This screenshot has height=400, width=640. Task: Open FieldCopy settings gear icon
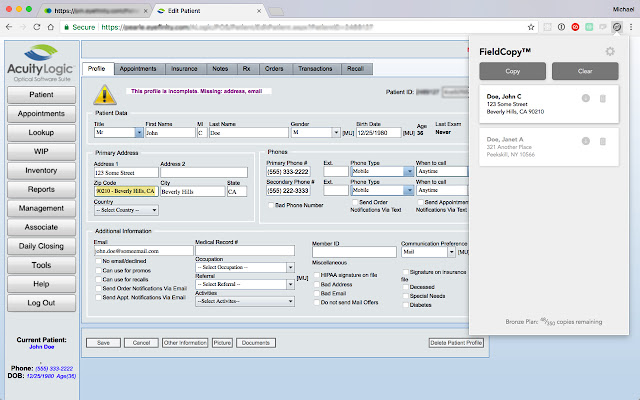610,51
